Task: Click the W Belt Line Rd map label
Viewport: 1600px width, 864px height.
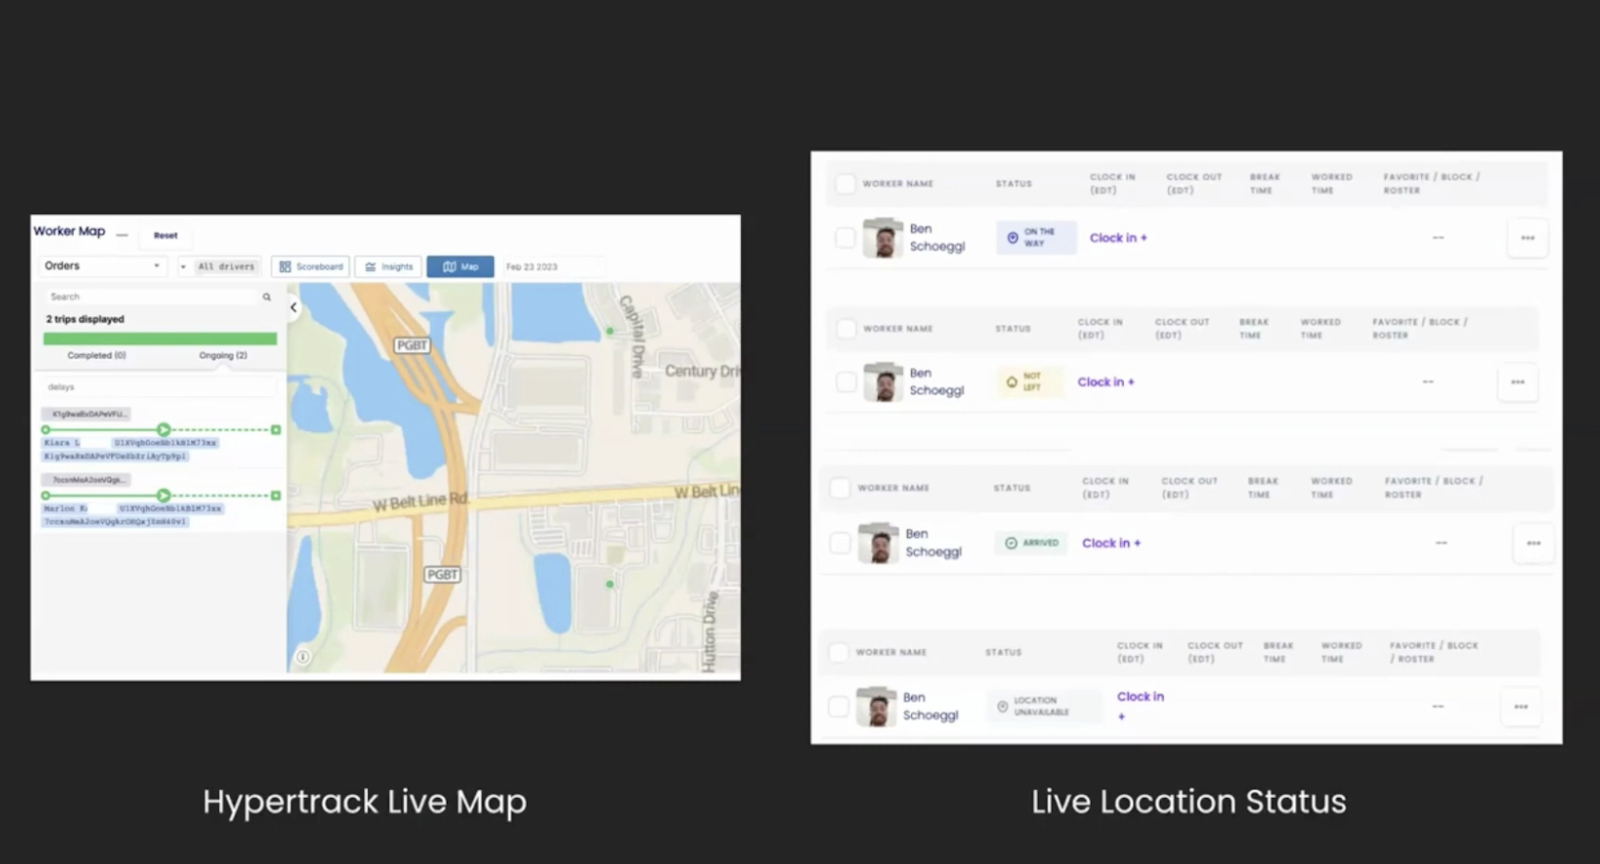Action: pos(420,502)
